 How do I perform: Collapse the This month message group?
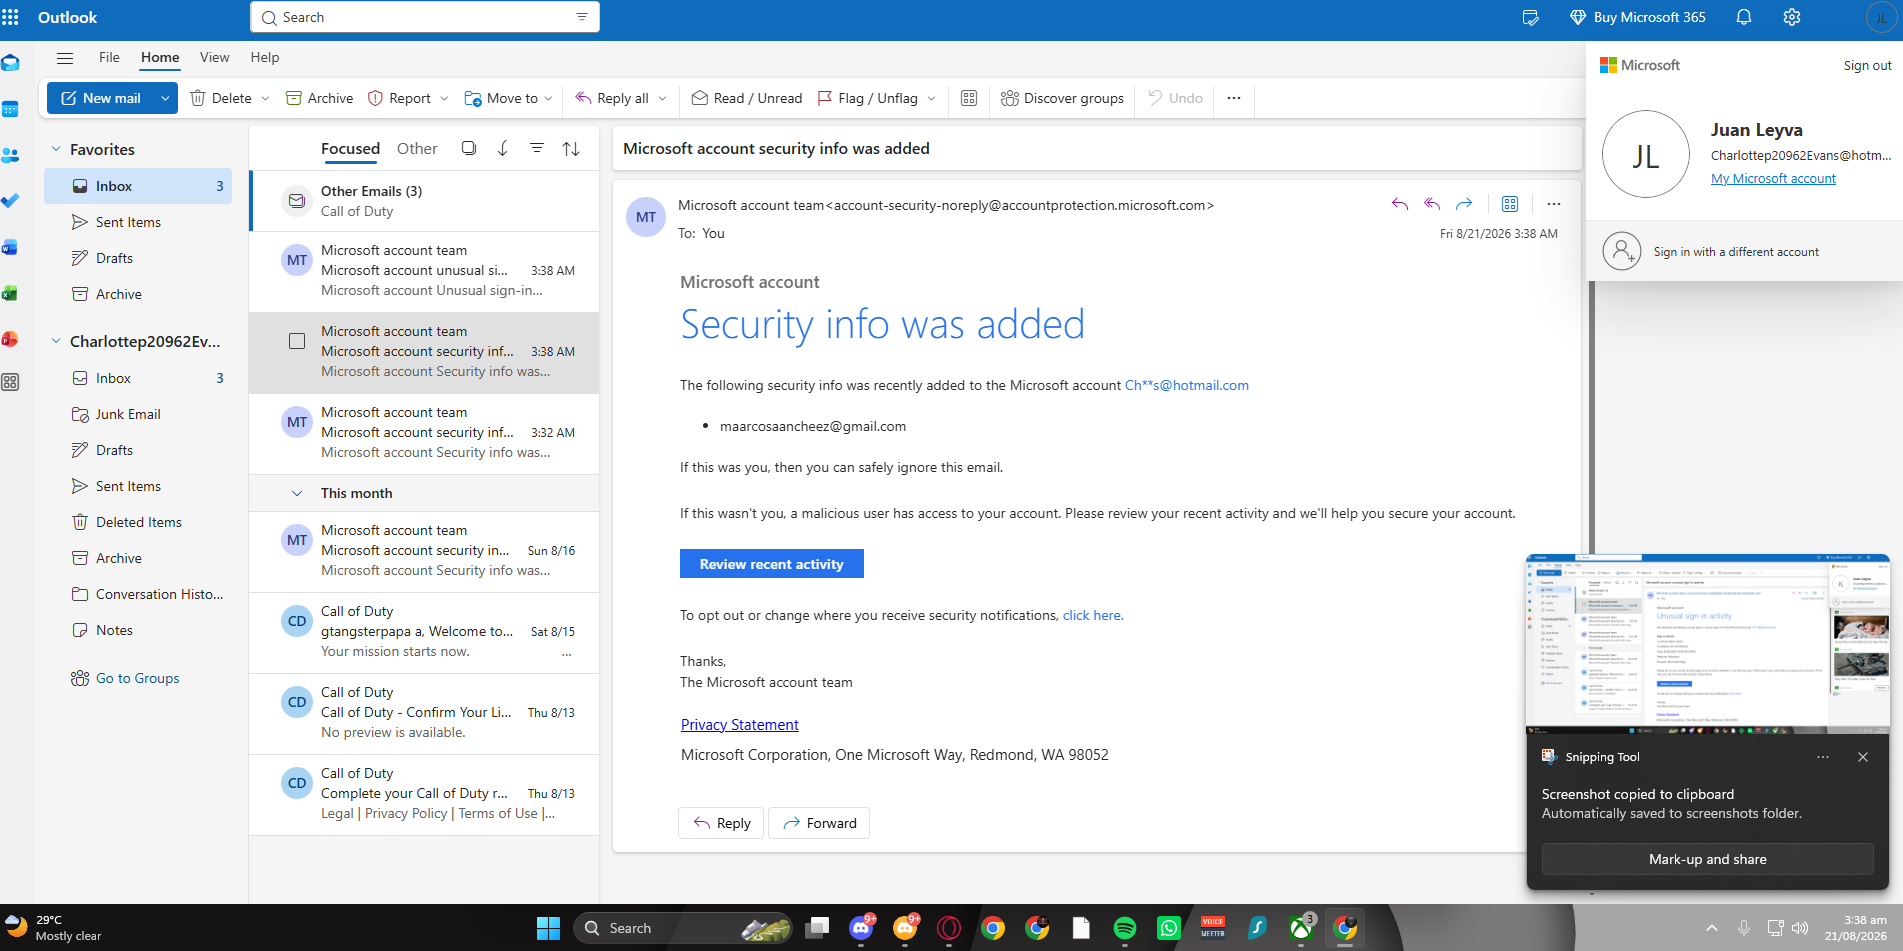[x=297, y=493]
